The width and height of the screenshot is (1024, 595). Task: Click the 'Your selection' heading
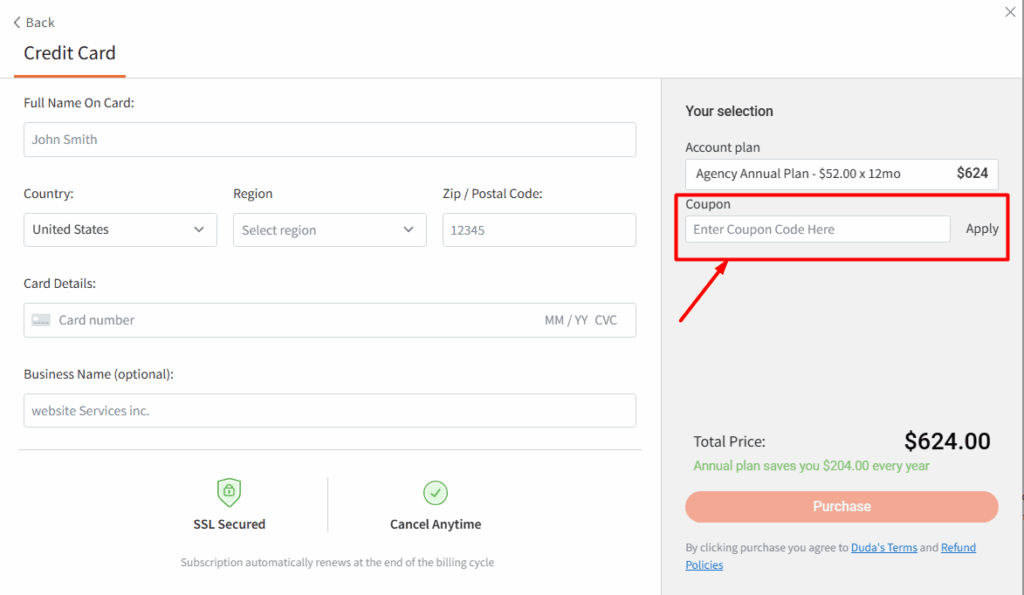point(729,111)
